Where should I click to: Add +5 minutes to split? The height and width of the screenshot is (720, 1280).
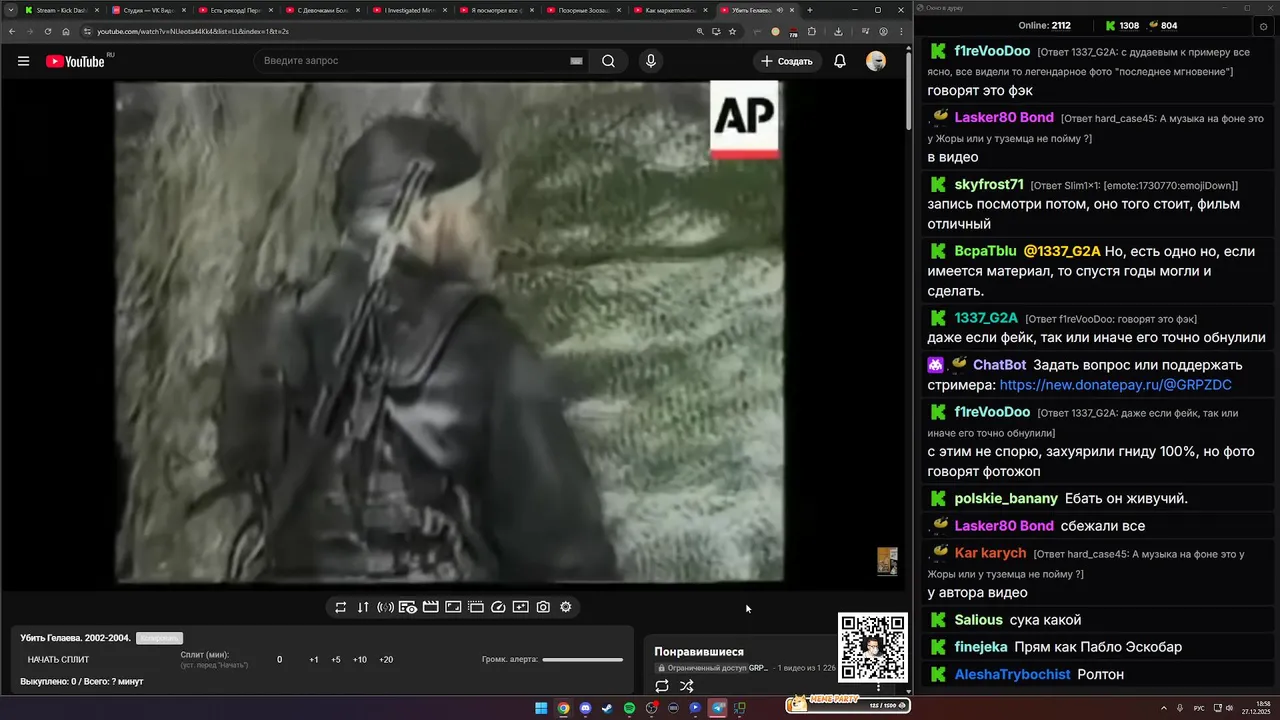[336, 660]
